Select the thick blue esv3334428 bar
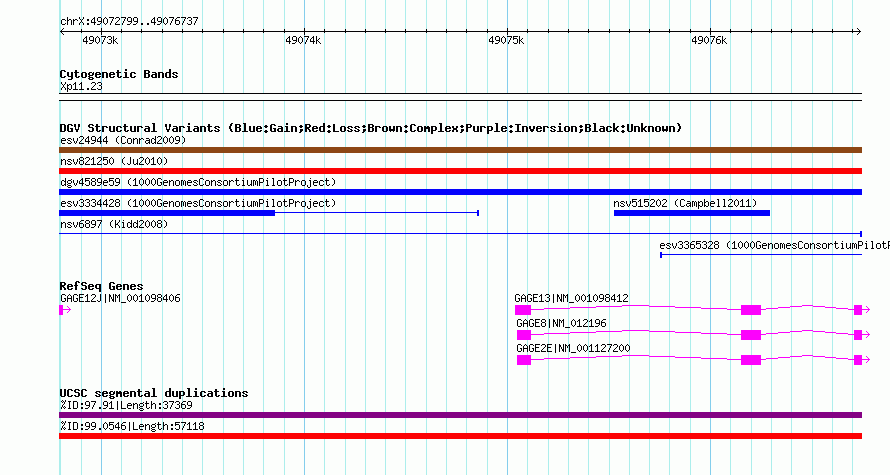The width and height of the screenshot is (890, 475). pos(167,213)
